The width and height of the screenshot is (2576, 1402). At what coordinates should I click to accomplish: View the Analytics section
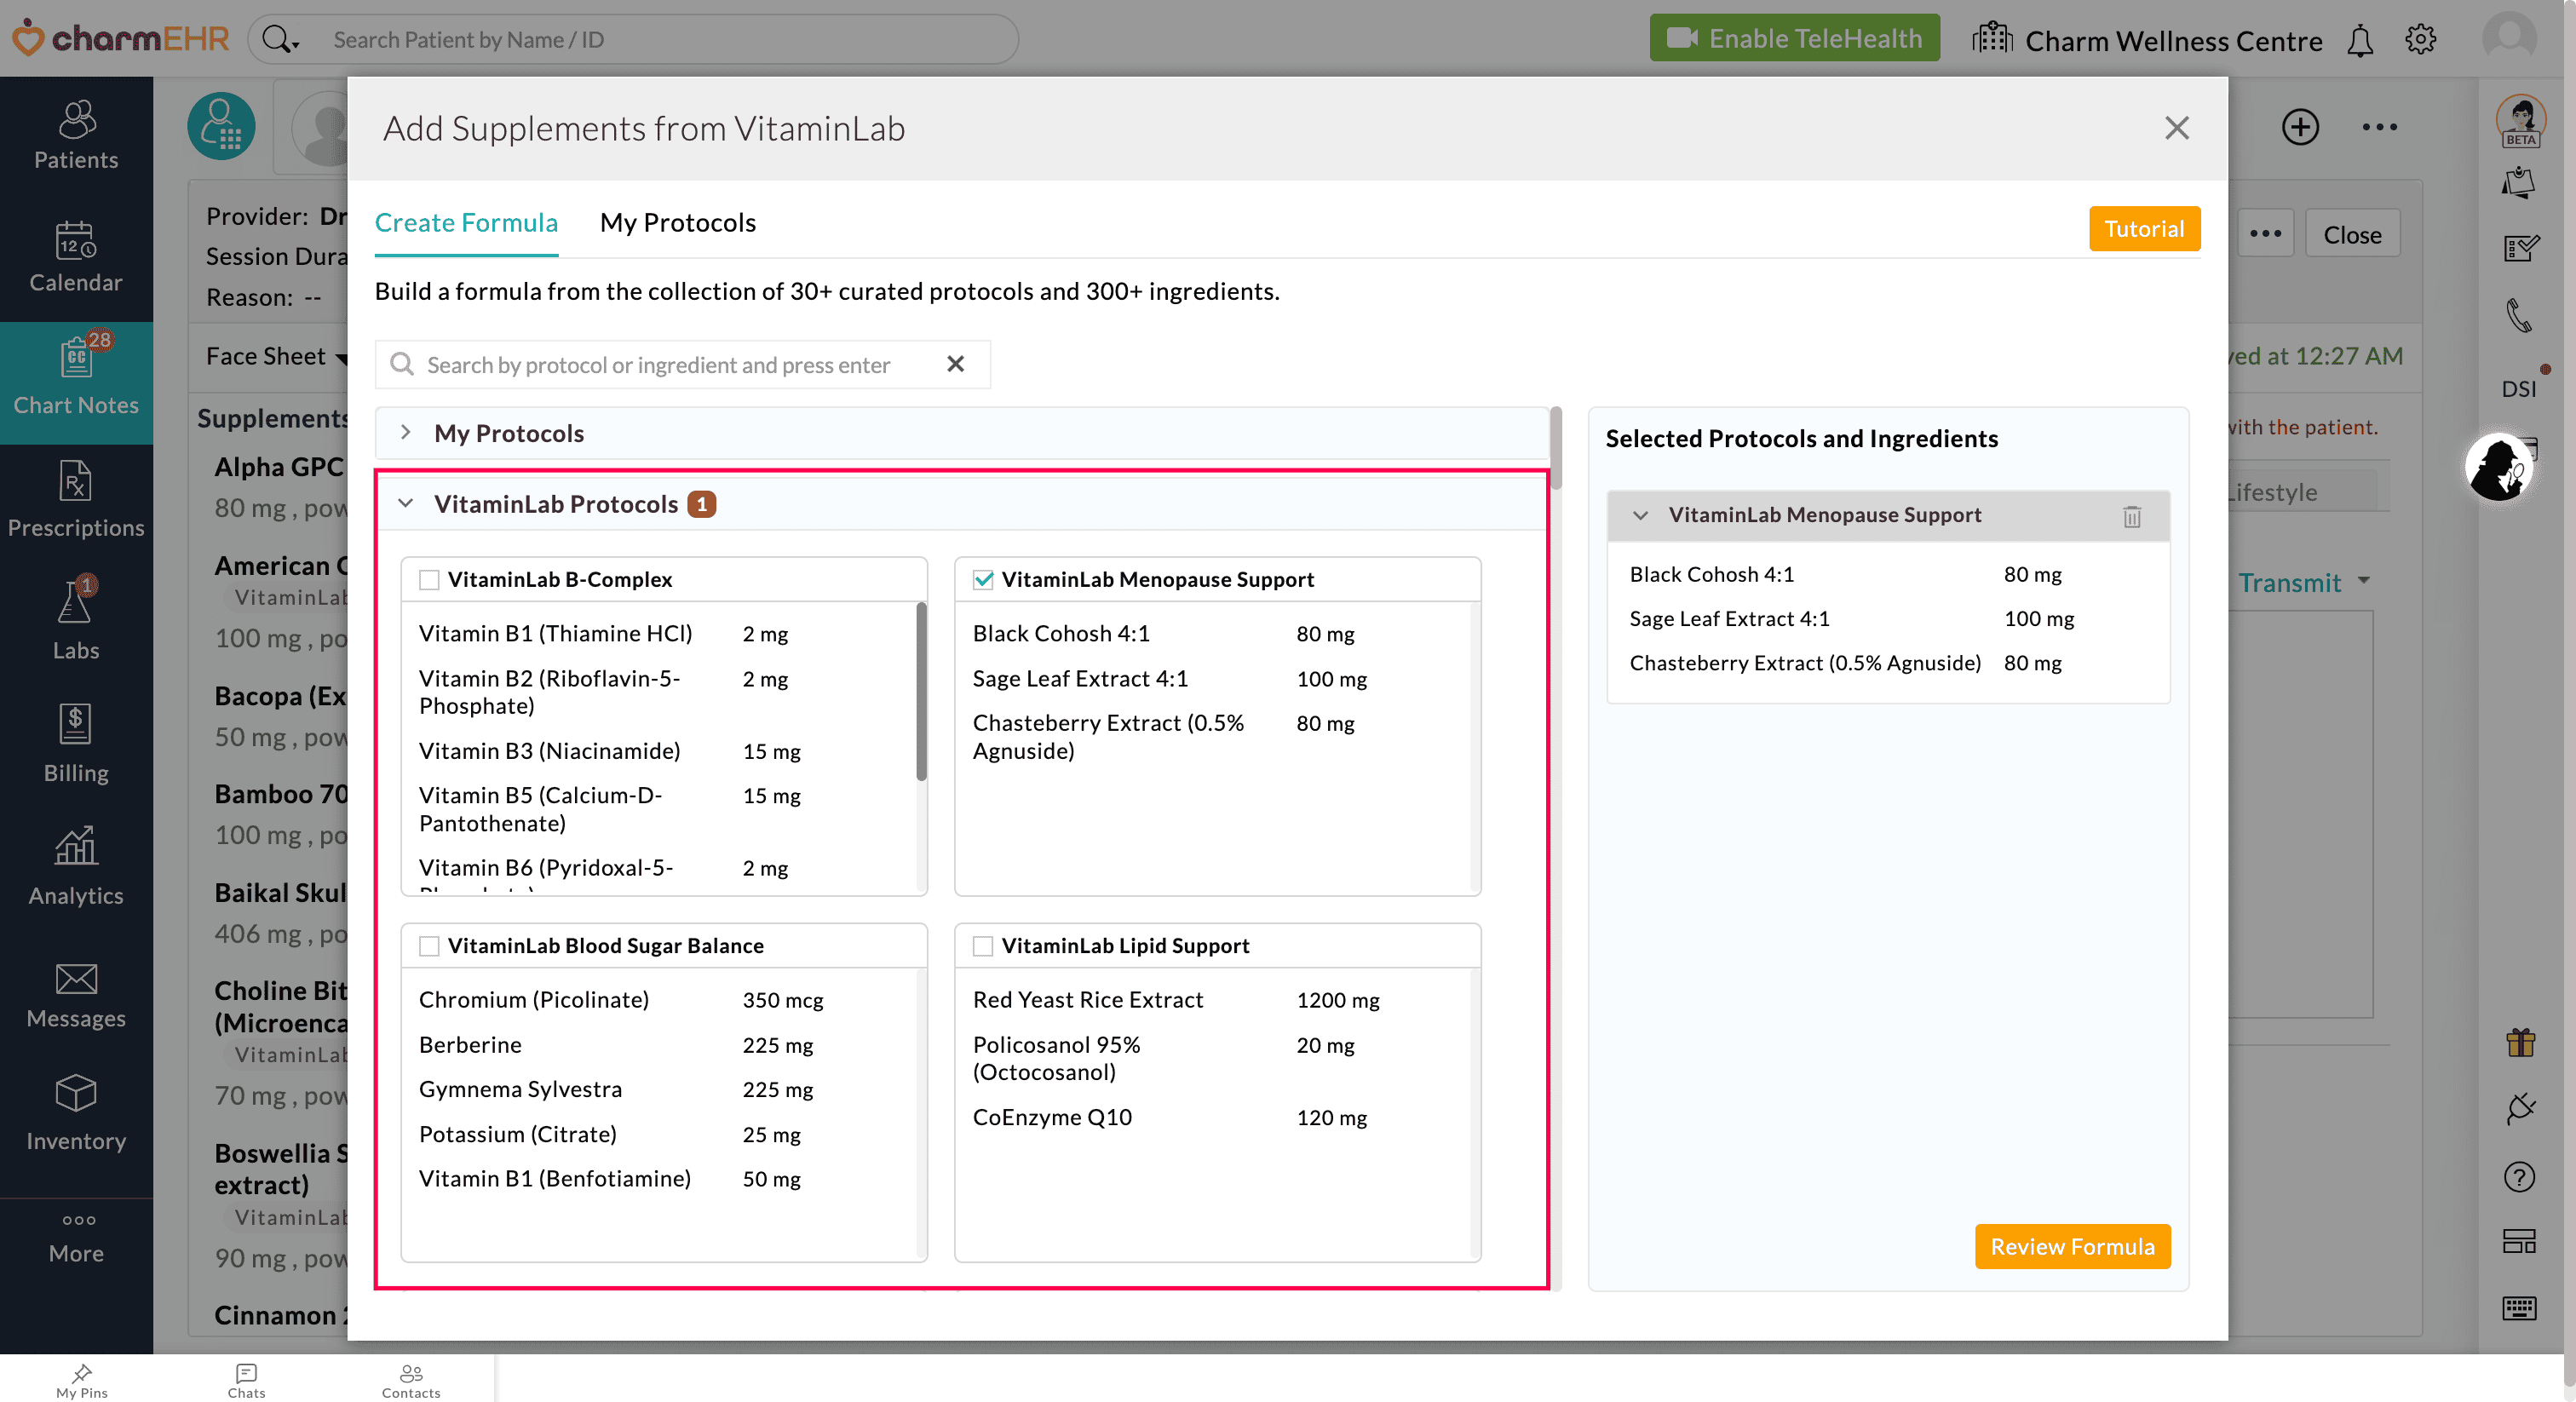[76, 865]
